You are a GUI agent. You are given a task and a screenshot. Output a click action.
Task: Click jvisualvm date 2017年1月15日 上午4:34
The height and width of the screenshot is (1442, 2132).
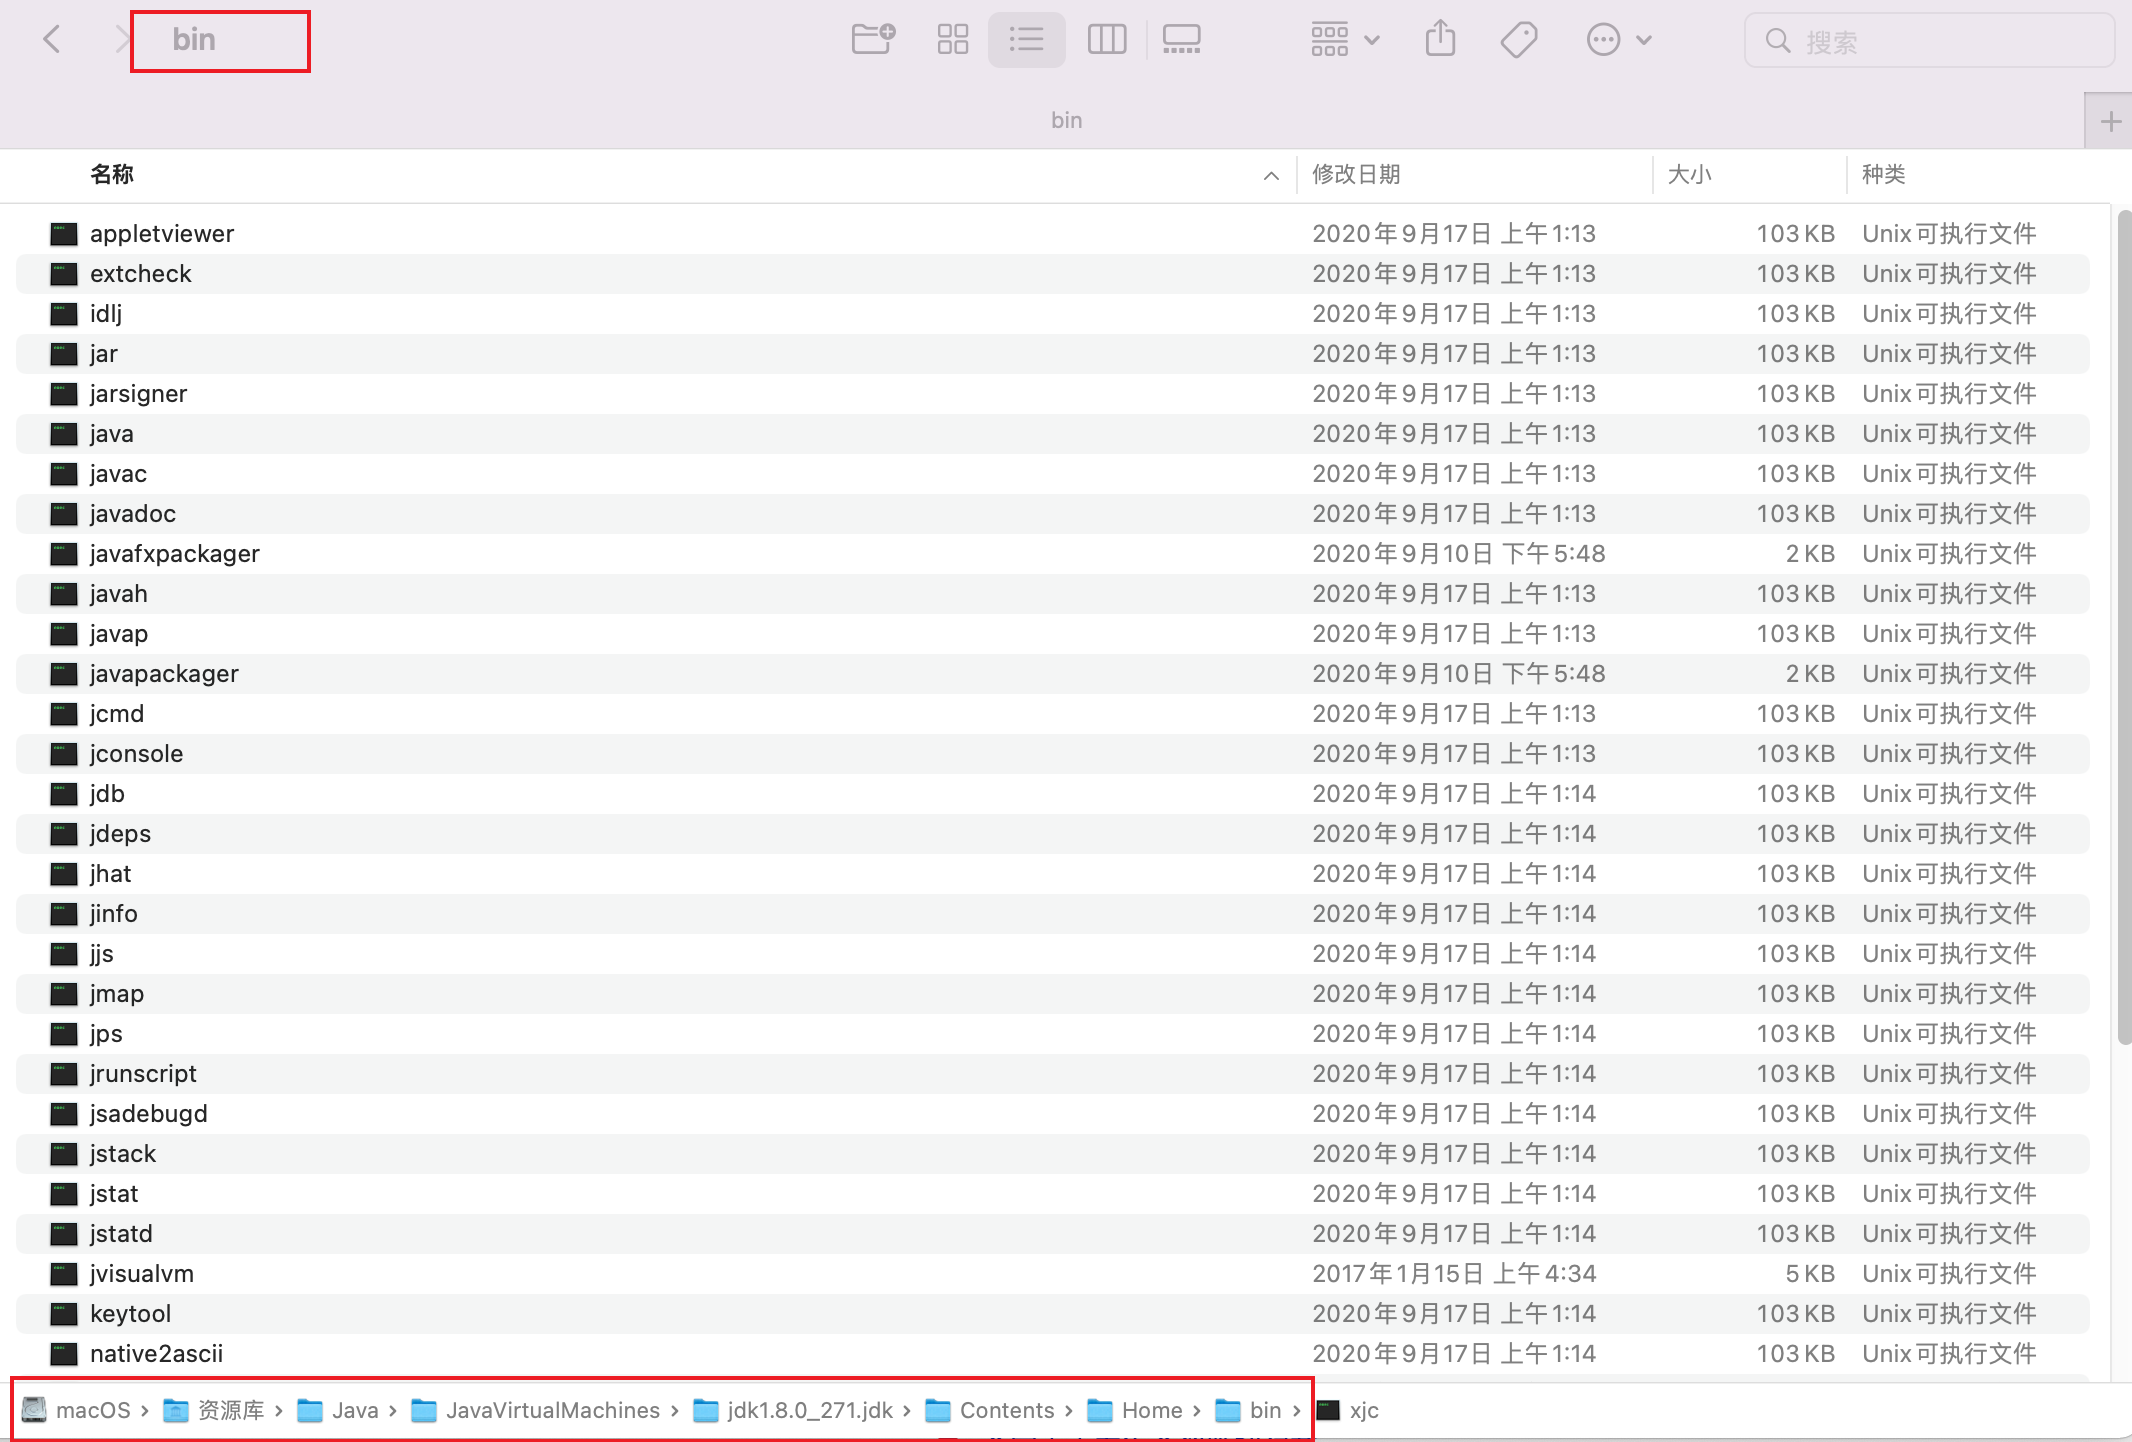[x=1453, y=1274]
